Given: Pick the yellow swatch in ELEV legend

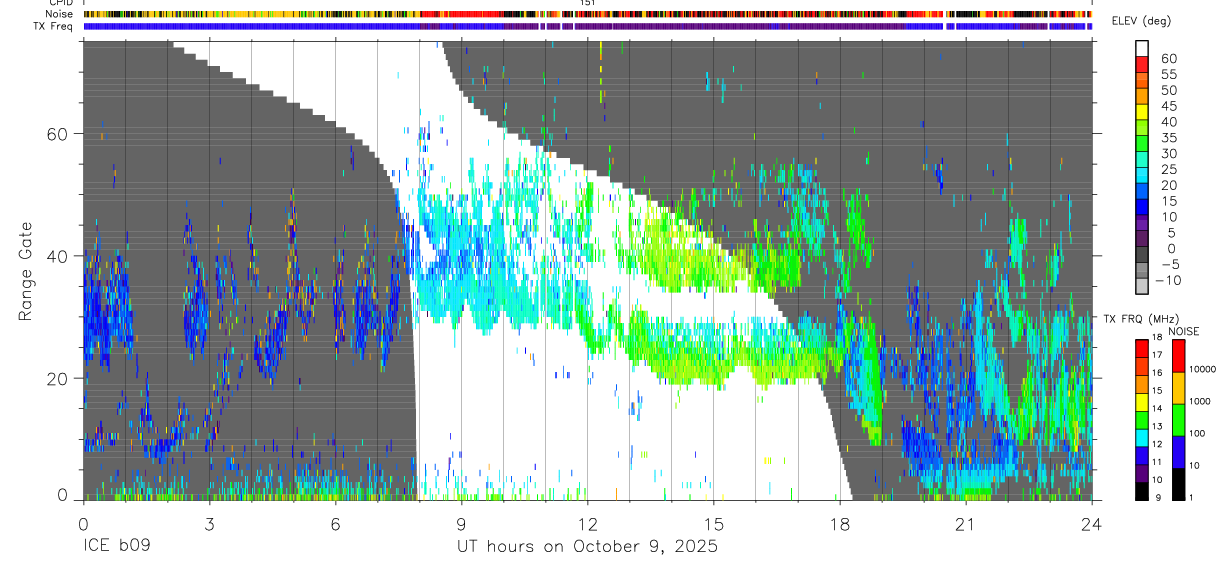Looking at the screenshot, I should [x=1142, y=112].
